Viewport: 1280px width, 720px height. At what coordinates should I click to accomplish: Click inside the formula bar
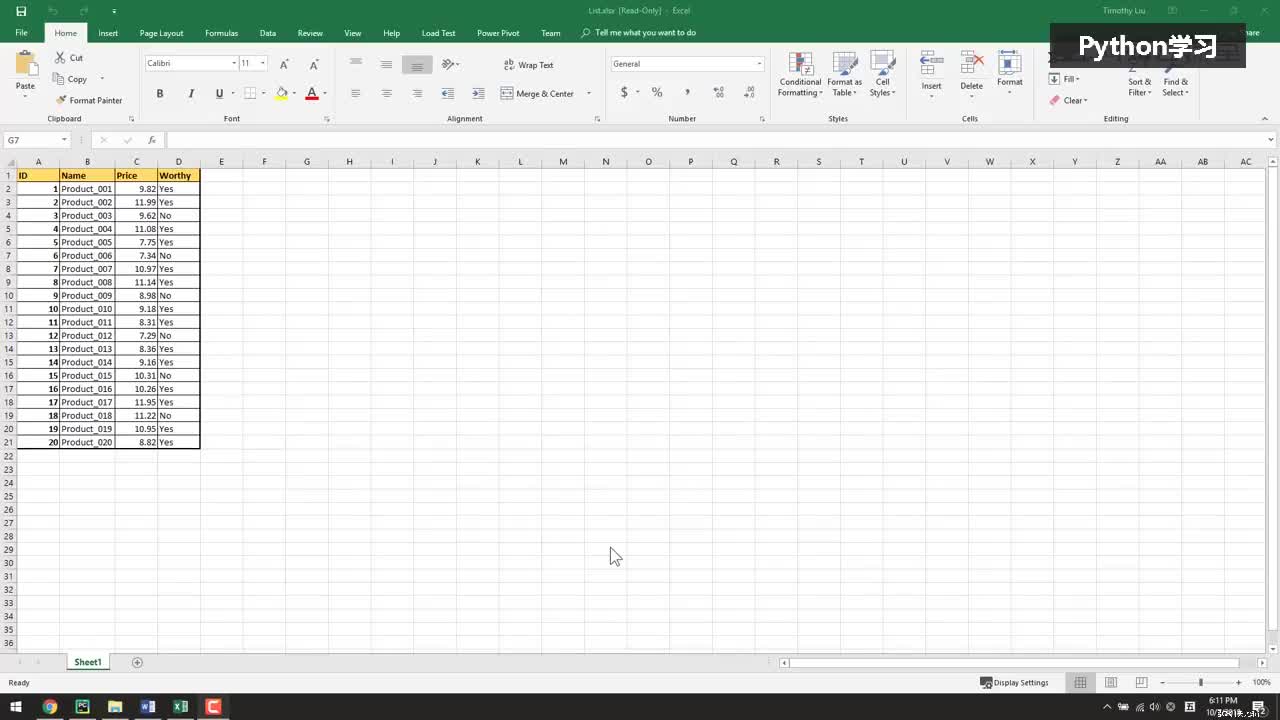pyautogui.click(x=715, y=140)
